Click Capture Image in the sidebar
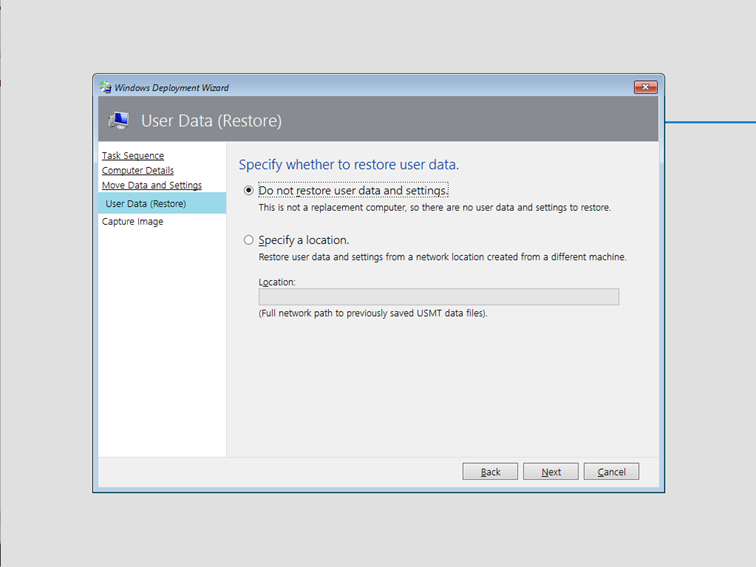This screenshot has height=567, width=756. 133,221
